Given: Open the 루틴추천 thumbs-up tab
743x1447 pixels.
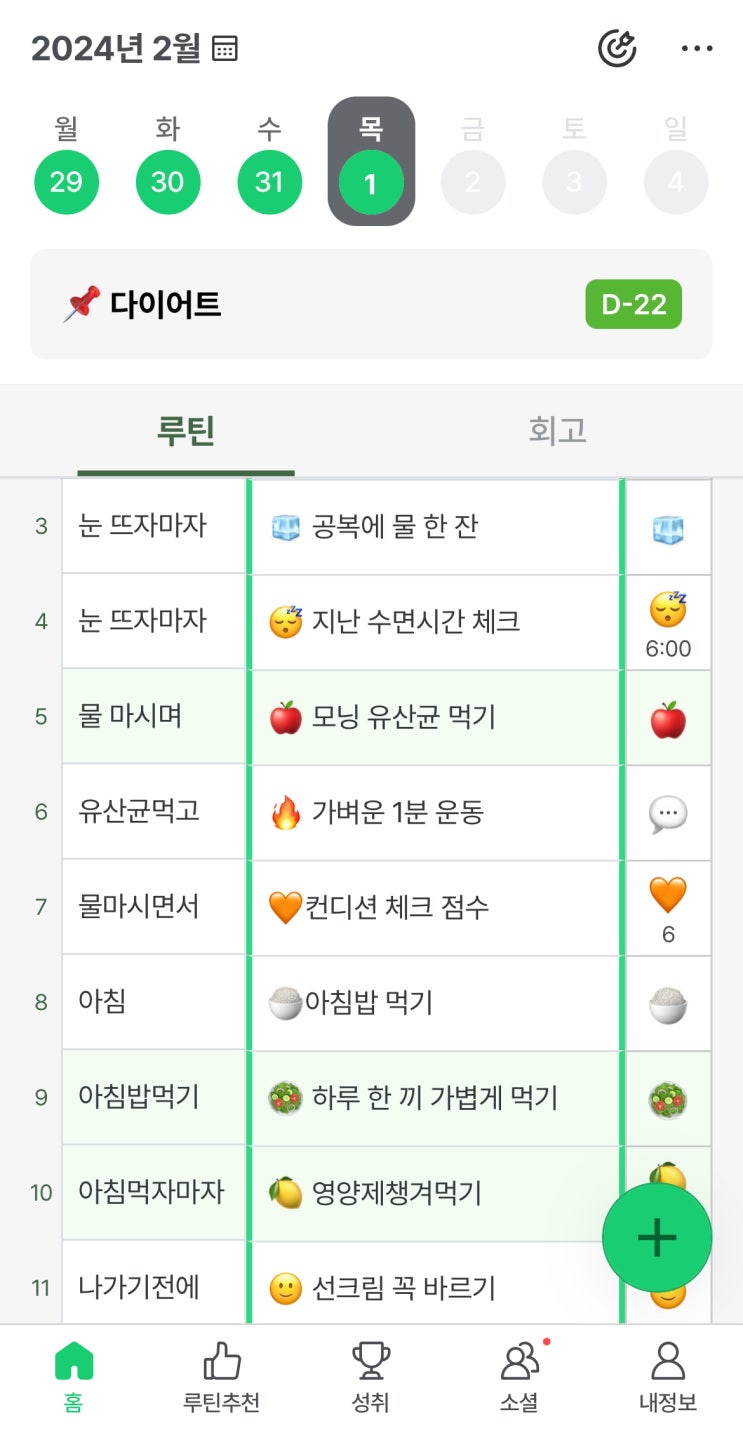Looking at the screenshot, I should pyautogui.click(x=222, y=1377).
